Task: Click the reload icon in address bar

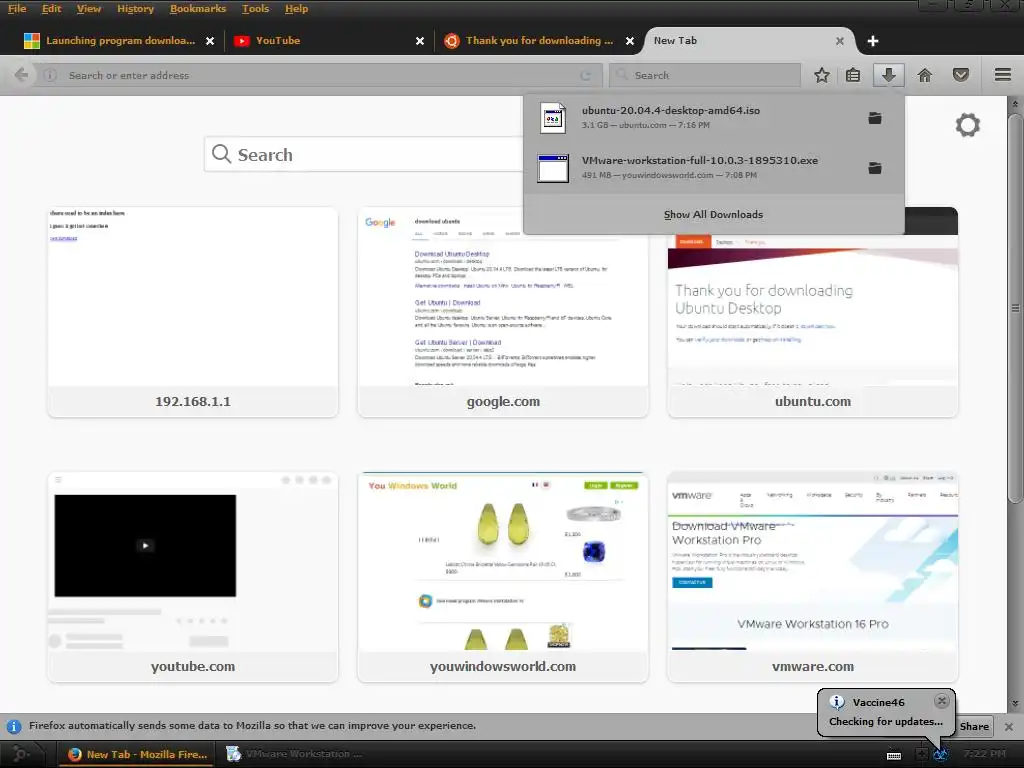Action: pyautogui.click(x=586, y=76)
